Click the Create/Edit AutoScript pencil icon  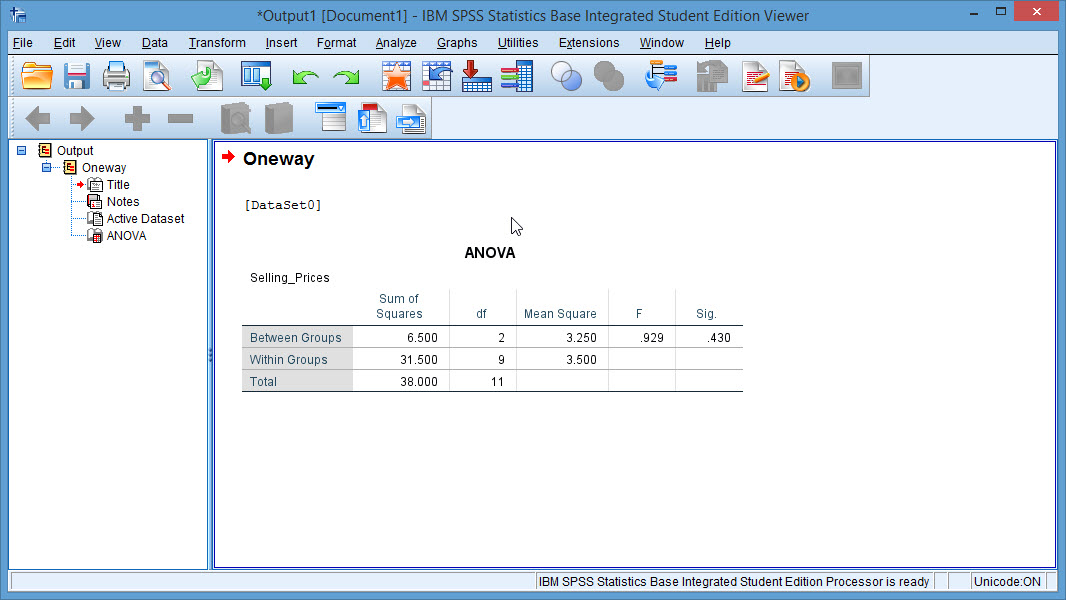(x=755, y=76)
